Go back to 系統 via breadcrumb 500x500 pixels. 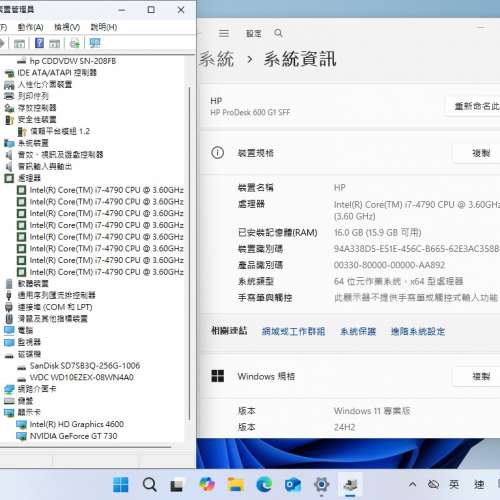click(217, 59)
